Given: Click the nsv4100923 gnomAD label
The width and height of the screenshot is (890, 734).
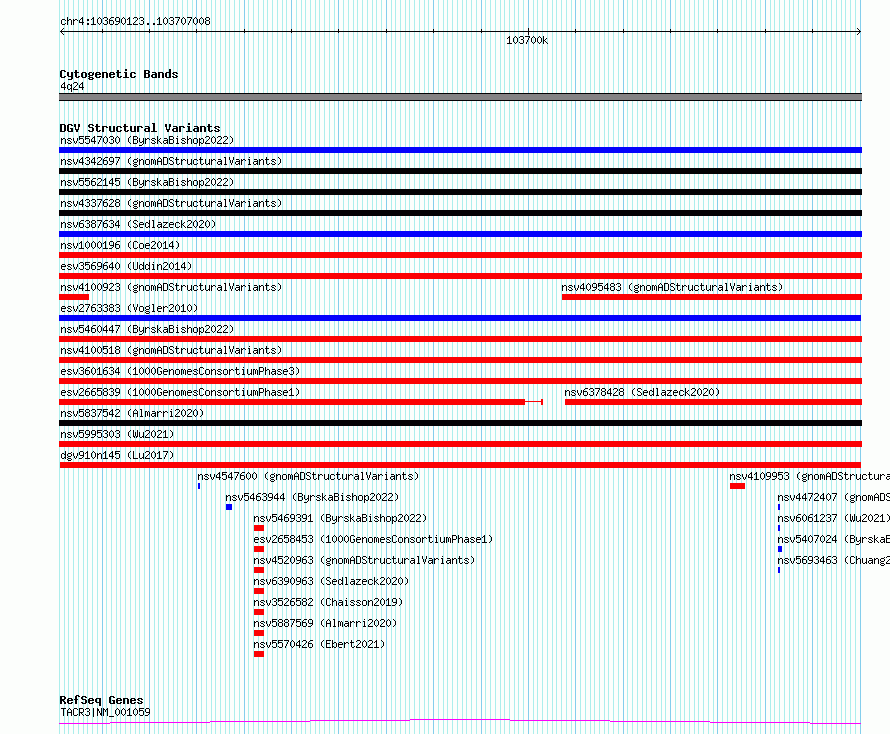Looking at the screenshot, I should click(171, 287).
